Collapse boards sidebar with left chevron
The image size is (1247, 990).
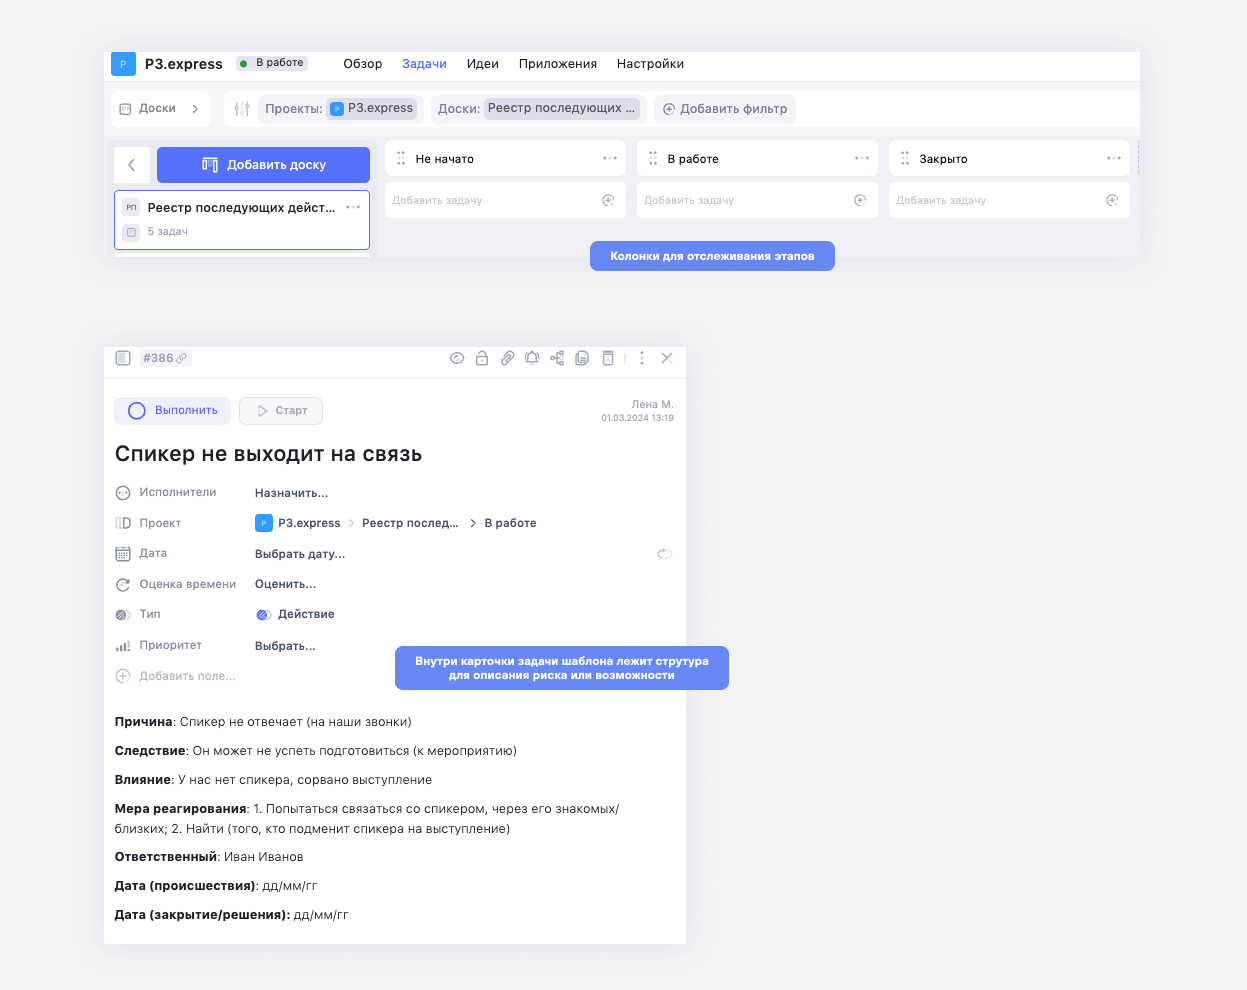[132, 165]
